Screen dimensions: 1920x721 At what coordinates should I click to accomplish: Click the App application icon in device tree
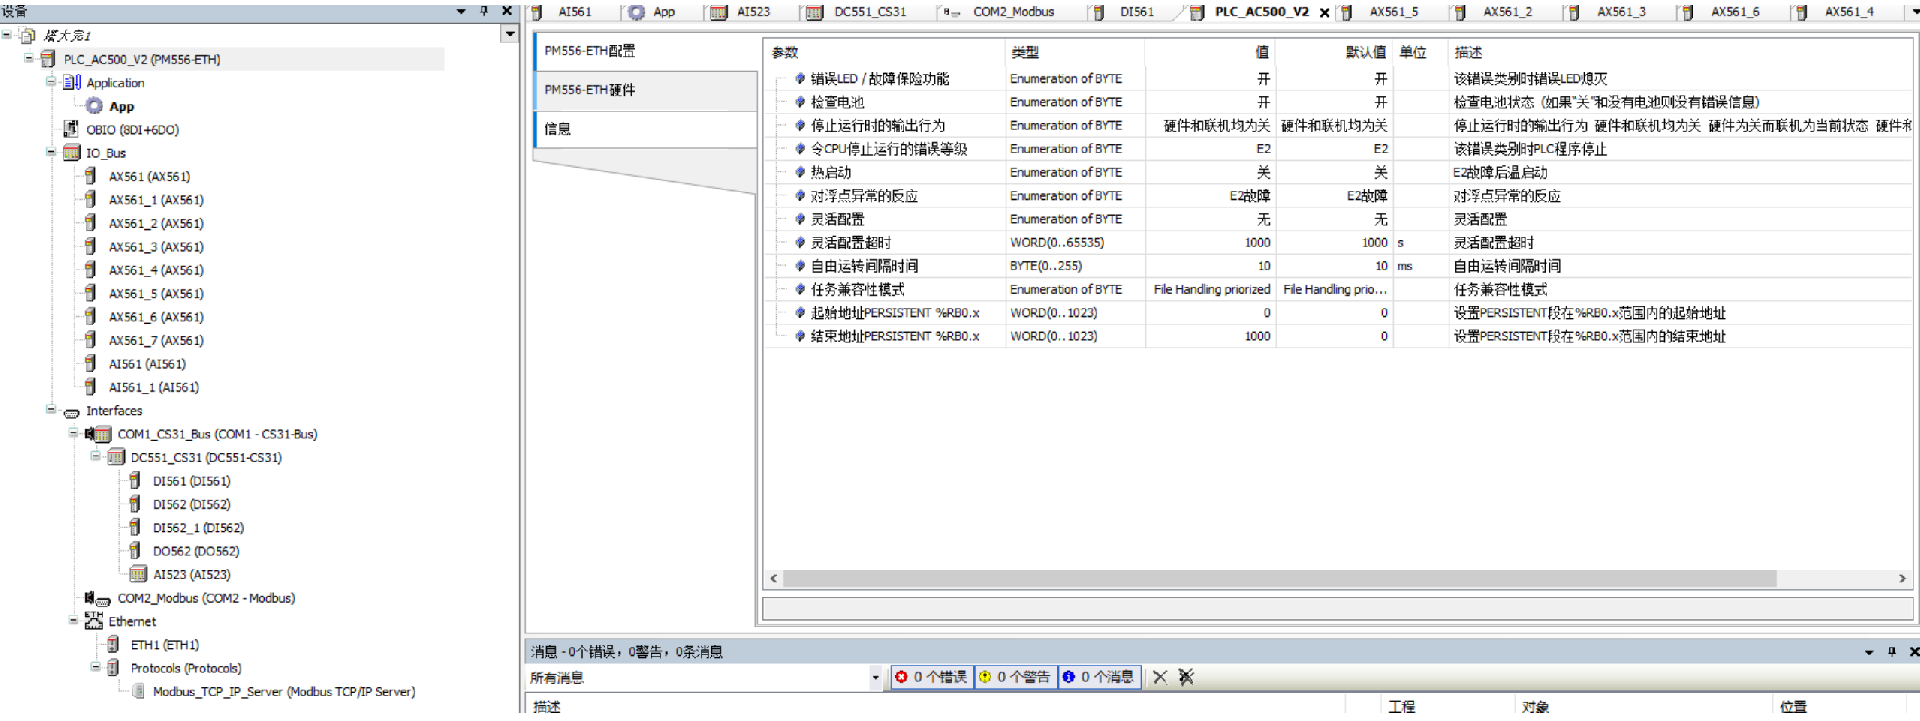pyautogui.click(x=94, y=106)
